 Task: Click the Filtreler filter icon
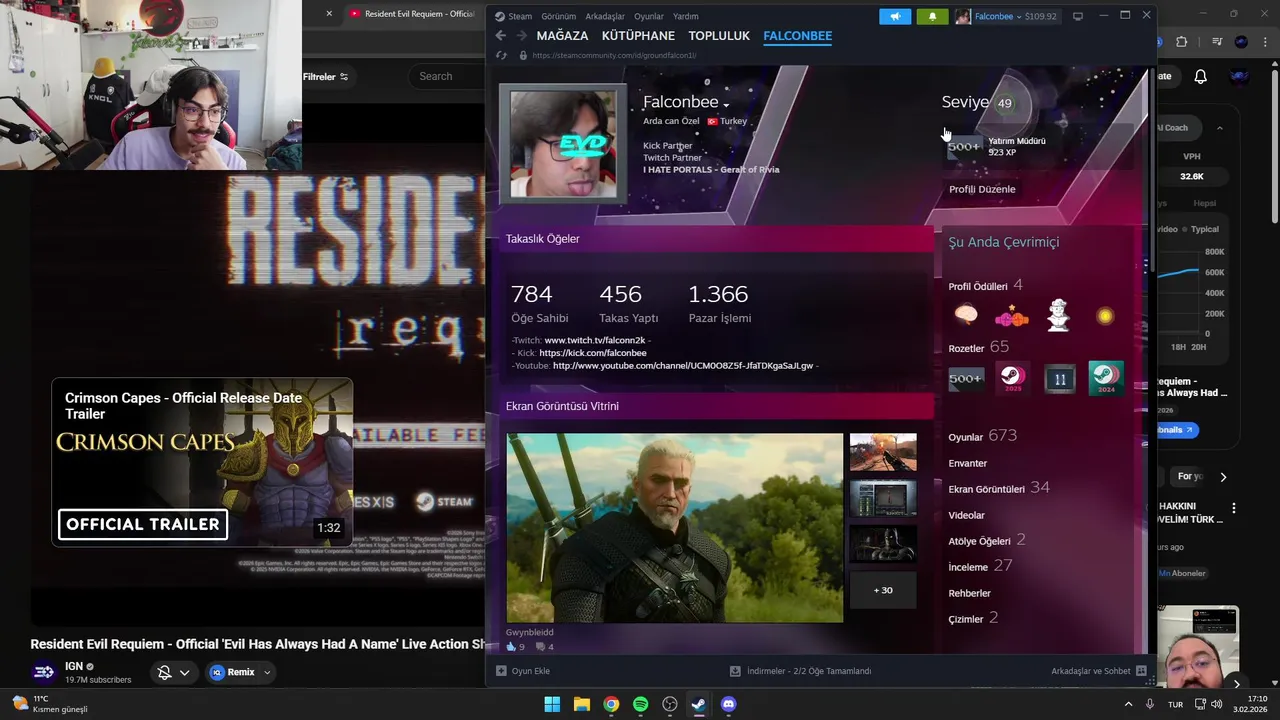(344, 77)
